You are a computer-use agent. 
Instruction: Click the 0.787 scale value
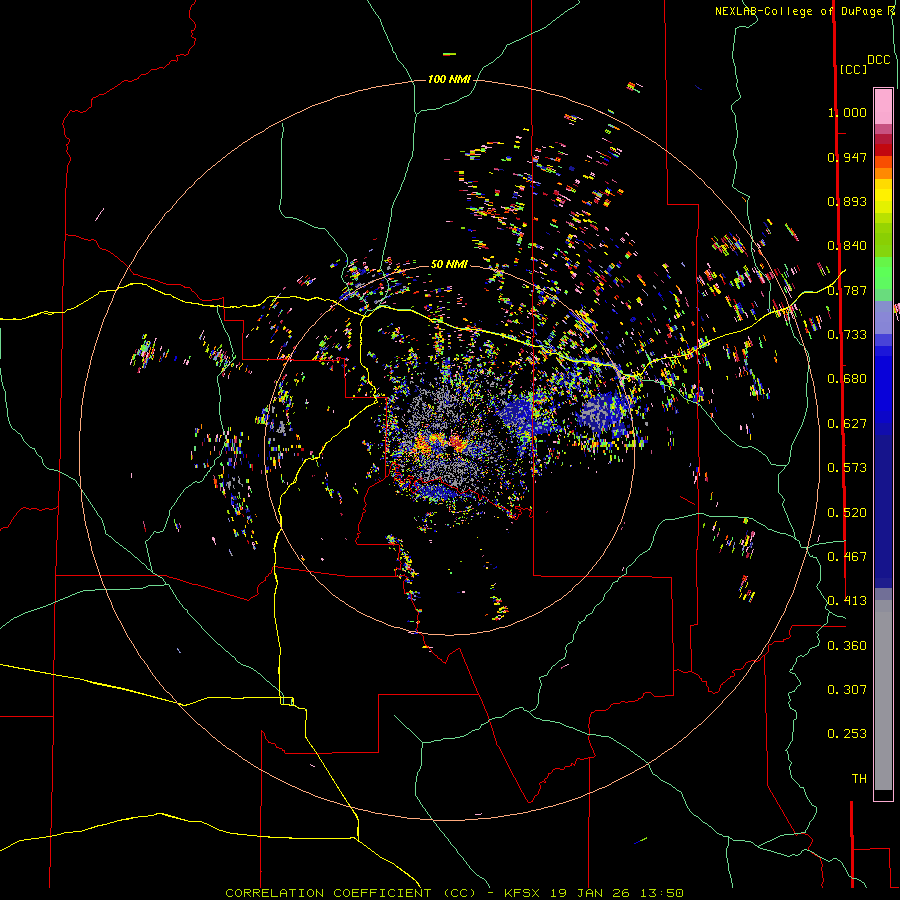(847, 290)
